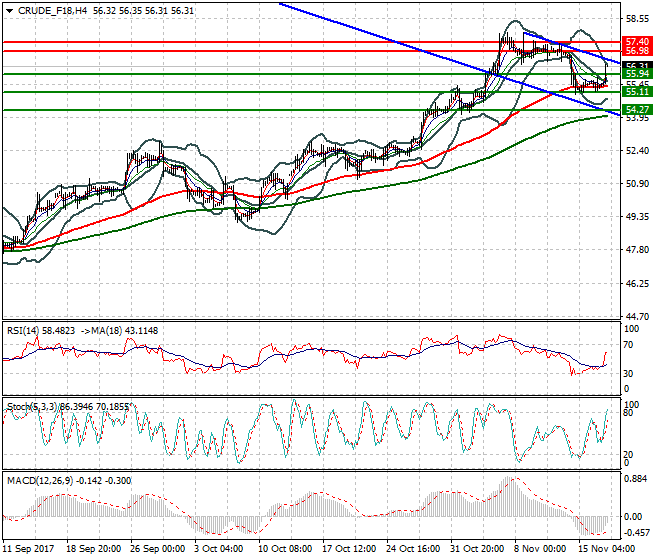Click the 17 Oct 12:00 time label
The width and height of the screenshot is (660, 560).
(x=349, y=549)
